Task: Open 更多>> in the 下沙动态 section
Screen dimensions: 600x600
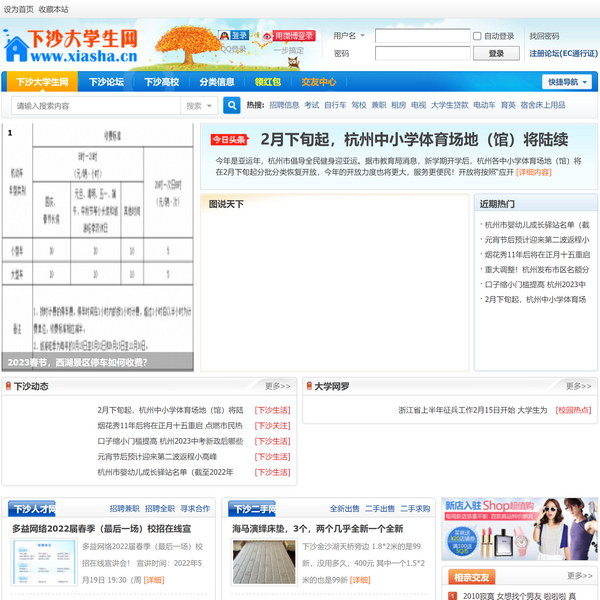Action: (x=277, y=386)
